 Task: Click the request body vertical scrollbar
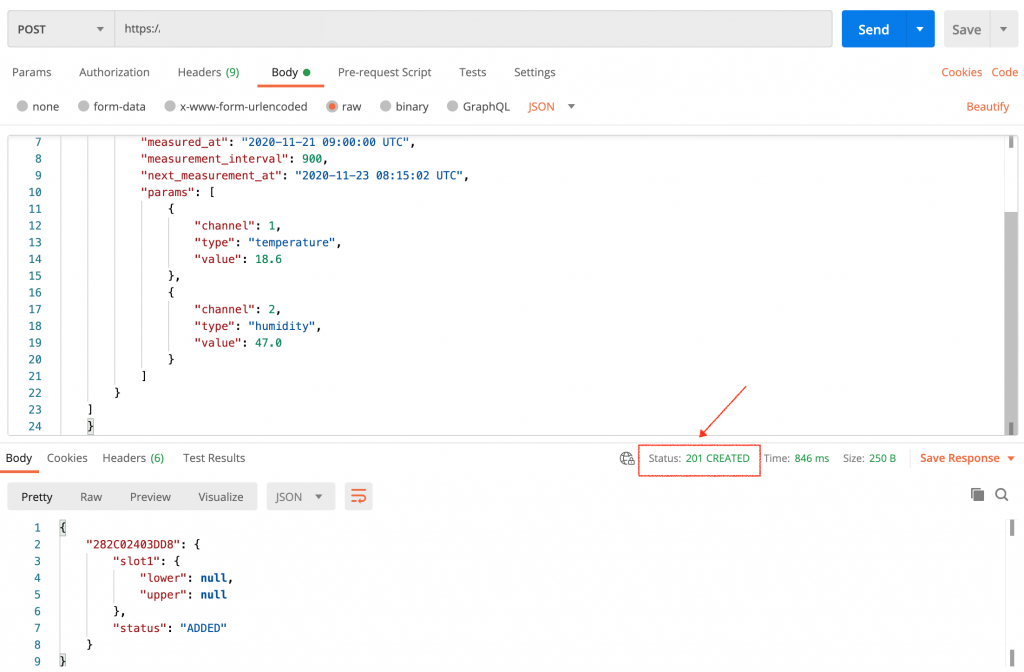(1011, 285)
